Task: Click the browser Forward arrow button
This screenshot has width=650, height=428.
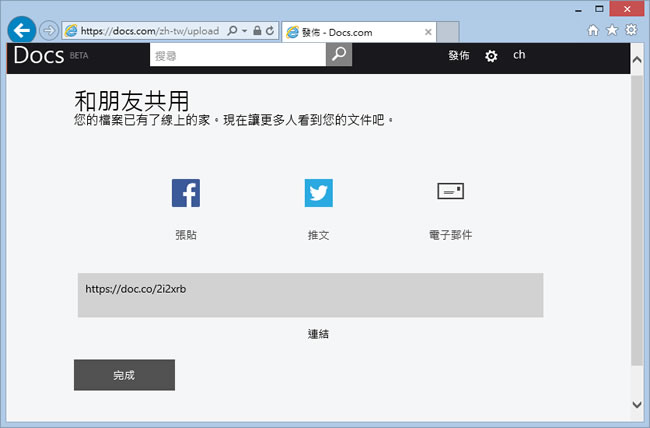Action: [x=49, y=30]
